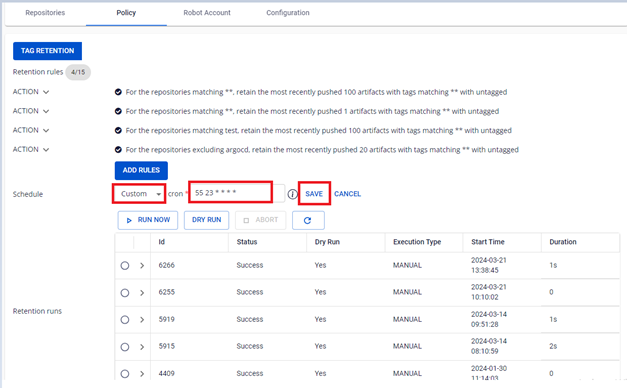Click the ADD RULES button
627x388 pixels.
(141, 170)
